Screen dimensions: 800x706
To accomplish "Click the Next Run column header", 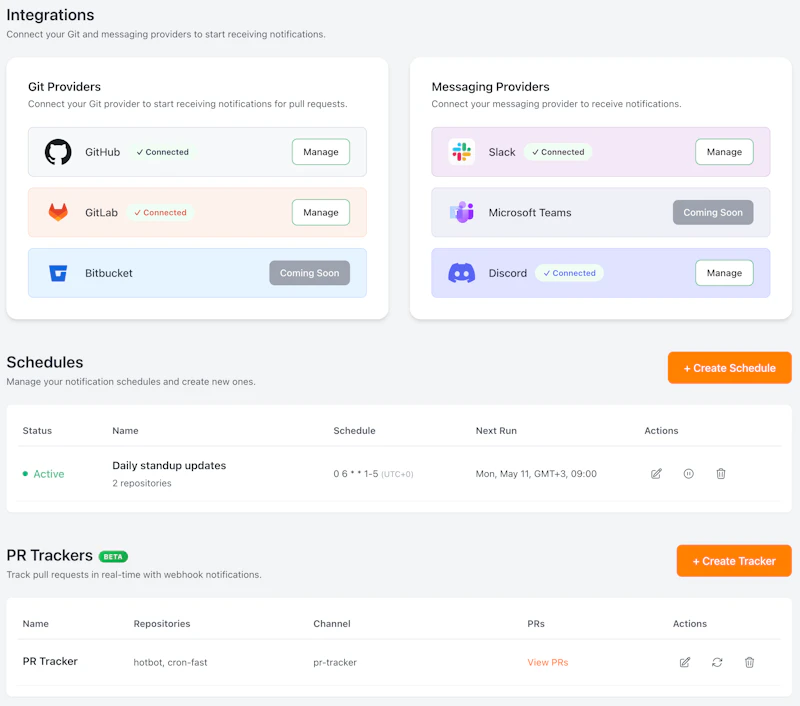I will tap(496, 431).
